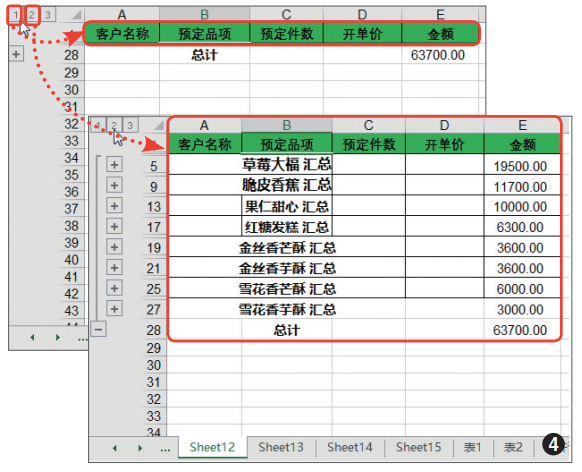582x472 pixels.
Task: Expand the 草莓大福 汇总 group at row 5
Action: point(114,165)
